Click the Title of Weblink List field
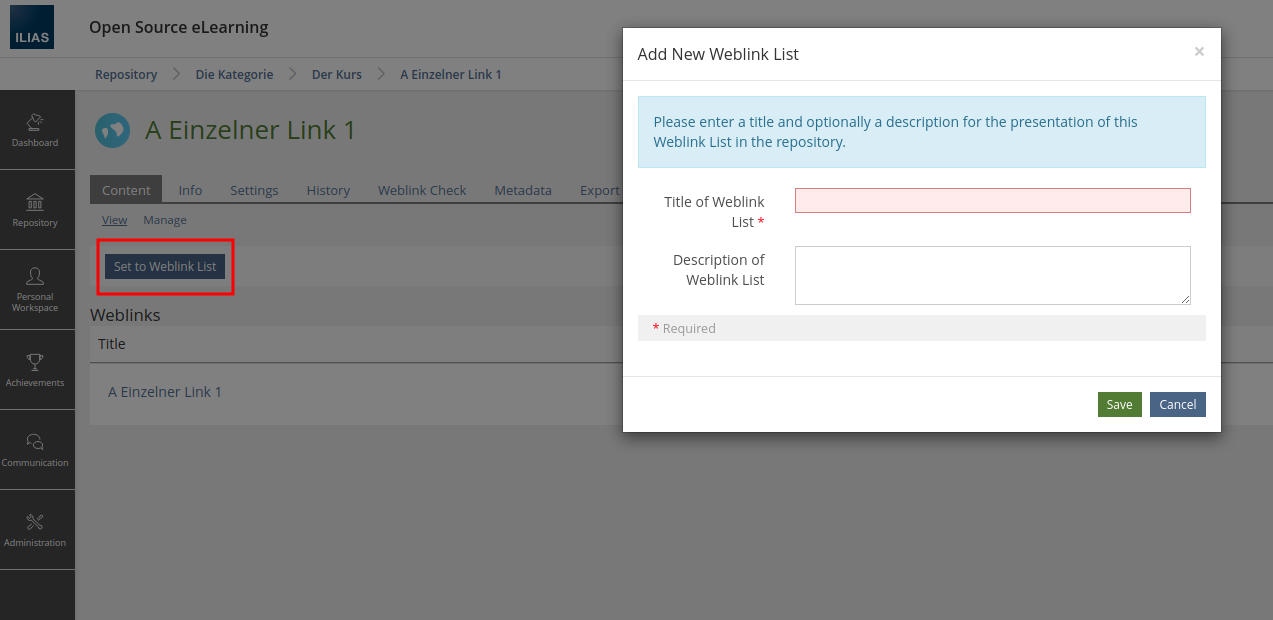This screenshot has width=1273, height=620. (x=992, y=201)
